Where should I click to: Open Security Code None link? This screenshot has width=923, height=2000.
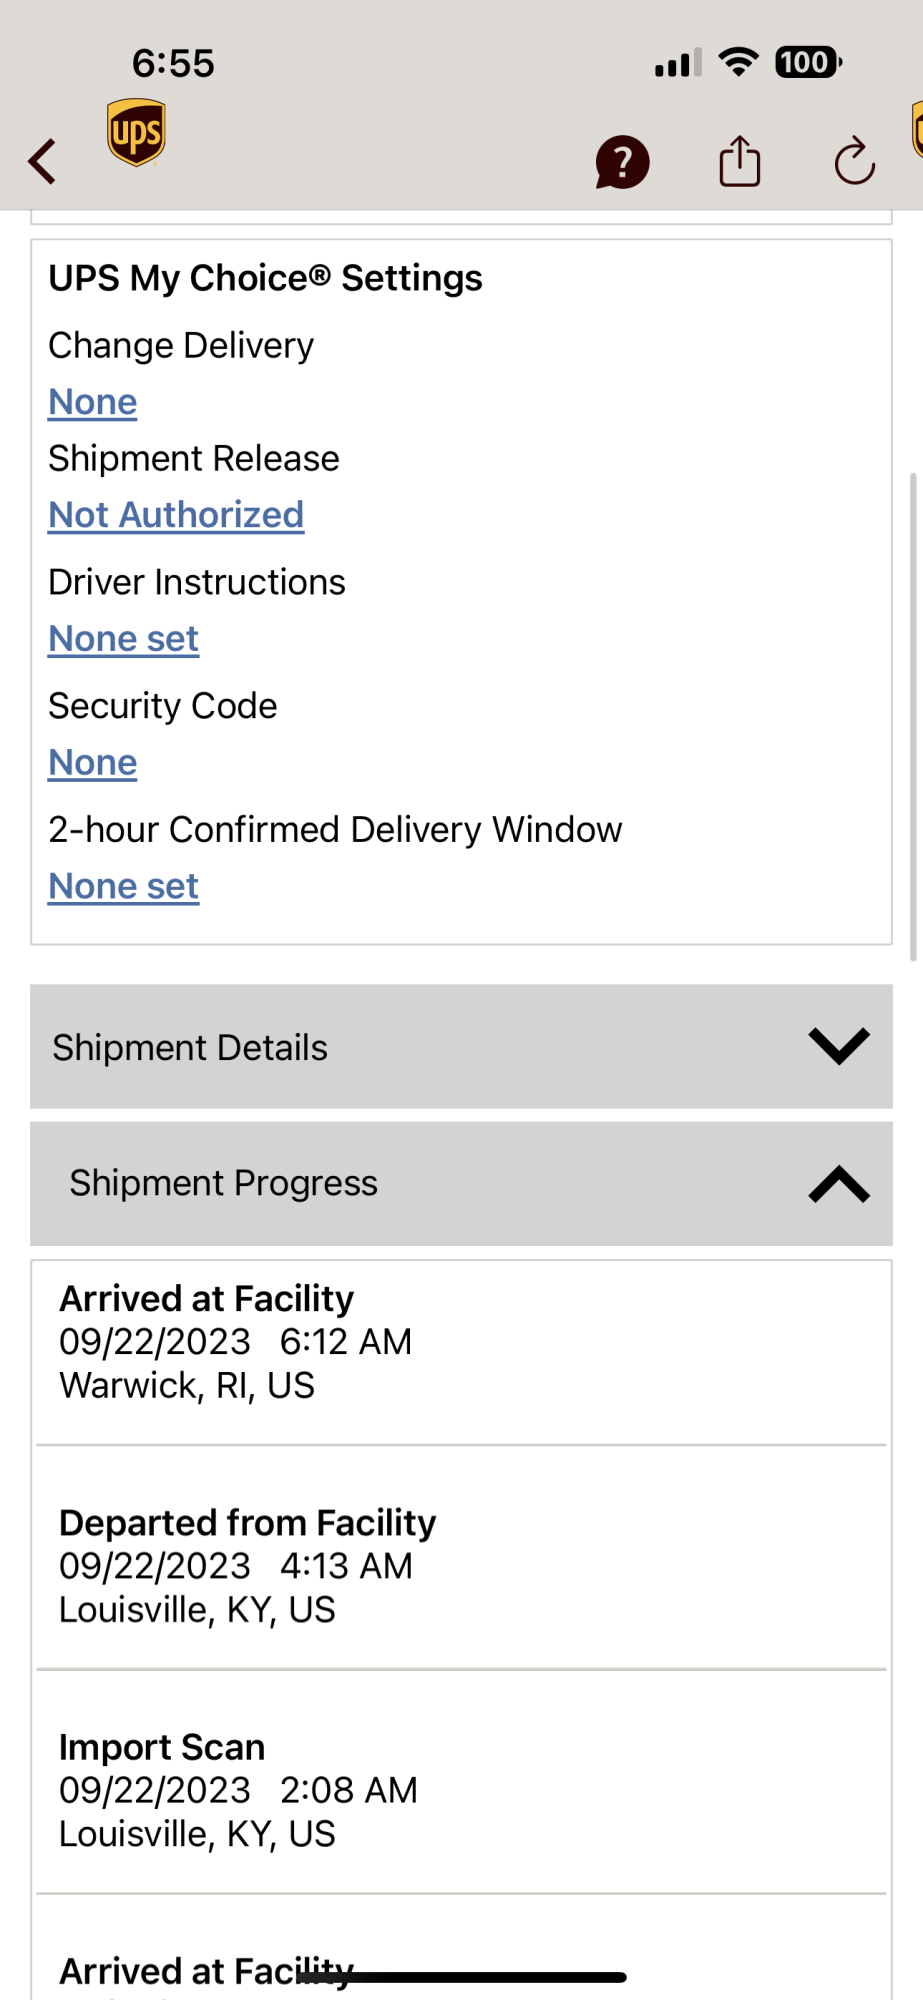click(93, 763)
